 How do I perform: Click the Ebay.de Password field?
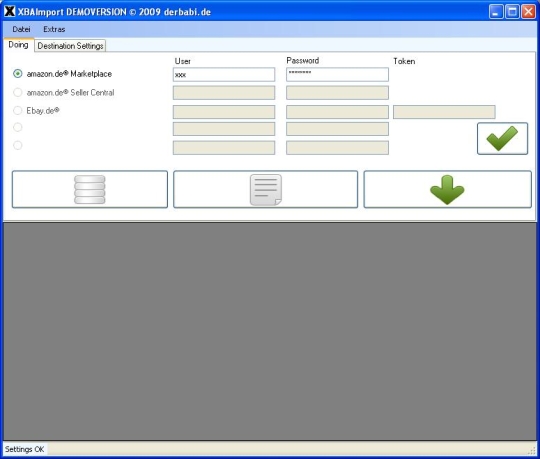pyautogui.click(x=337, y=112)
